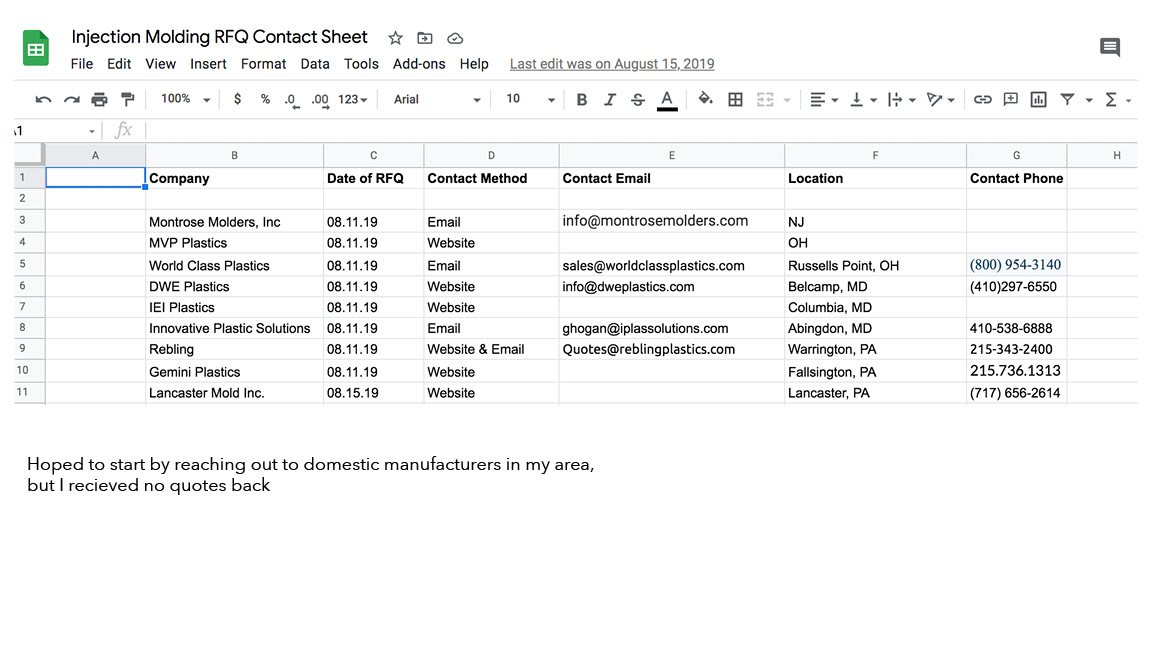Open the Data menu

[314, 64]
